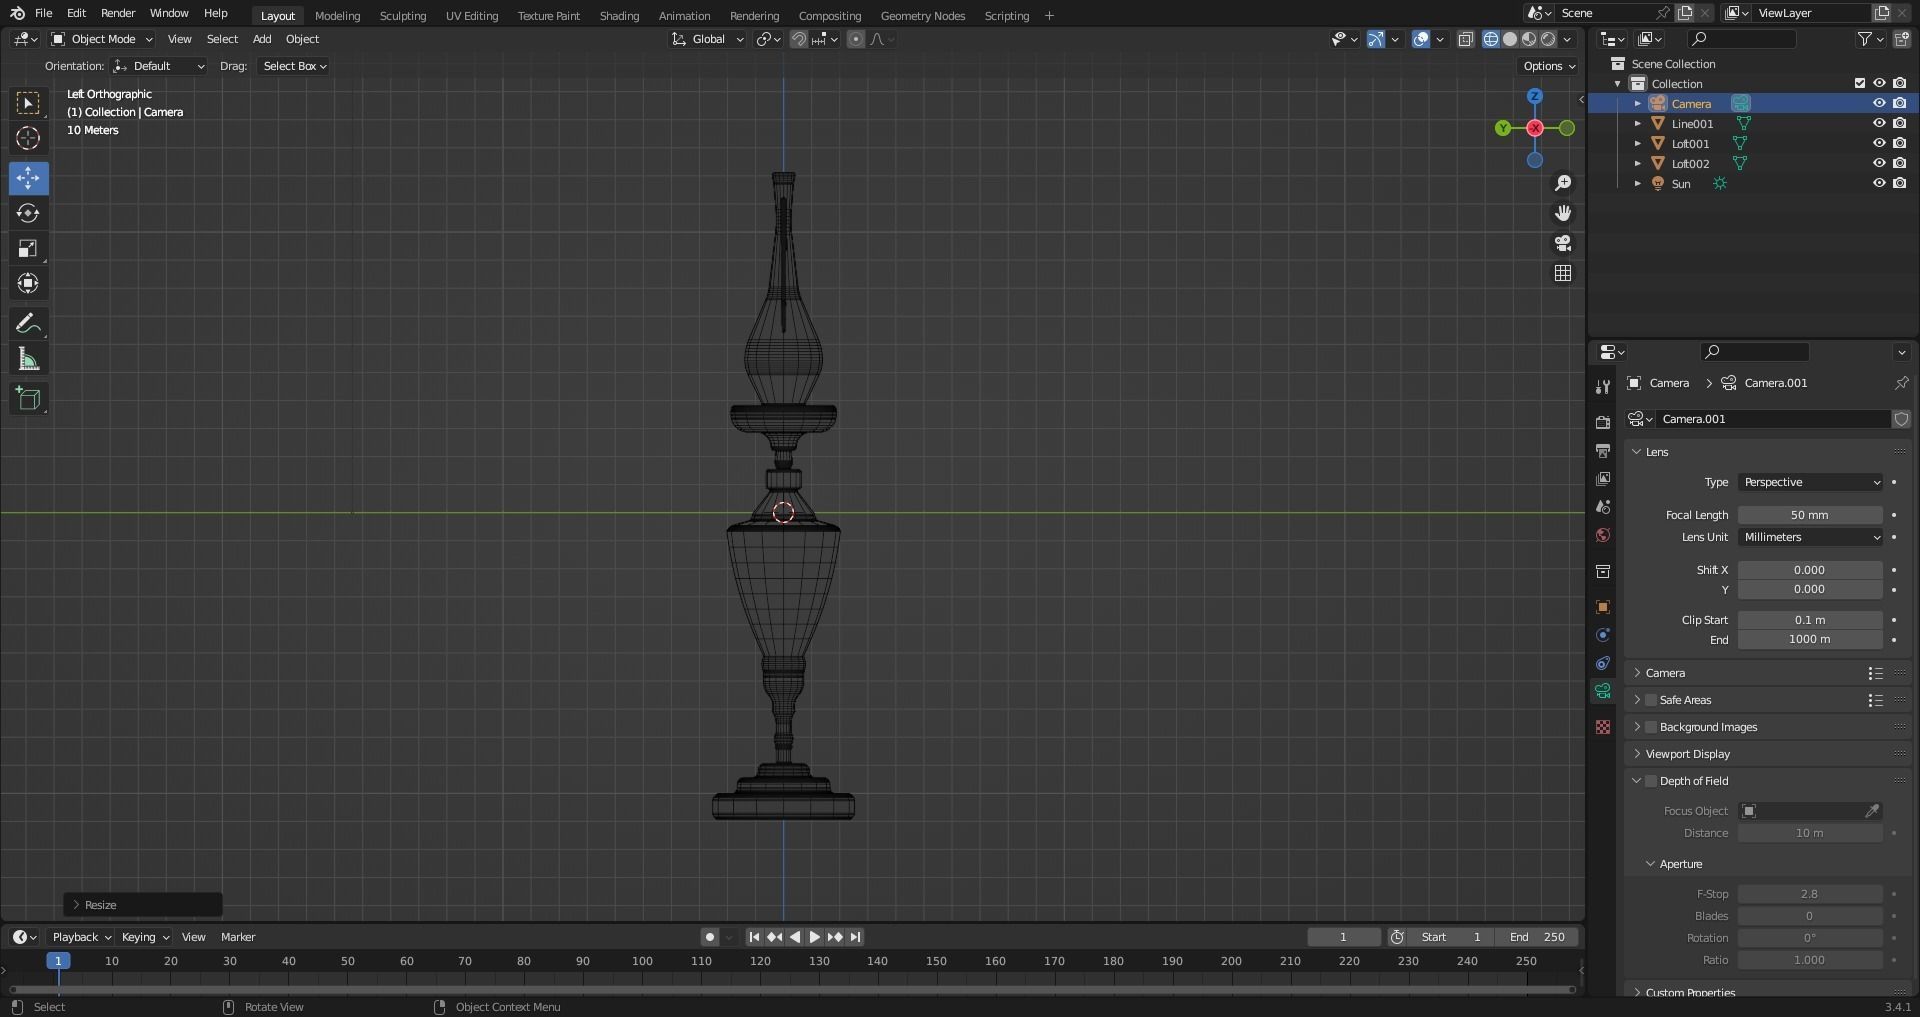Open the Global orientation dropdown
Screen dimensions: 1920x1017
click(708, 39)
